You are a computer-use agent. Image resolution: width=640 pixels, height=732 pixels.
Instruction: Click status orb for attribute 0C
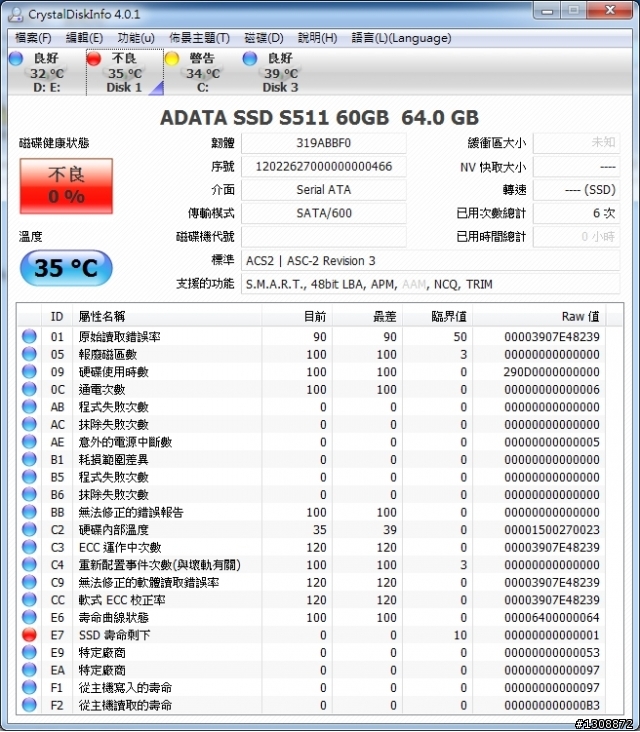[x=29, y=389]
